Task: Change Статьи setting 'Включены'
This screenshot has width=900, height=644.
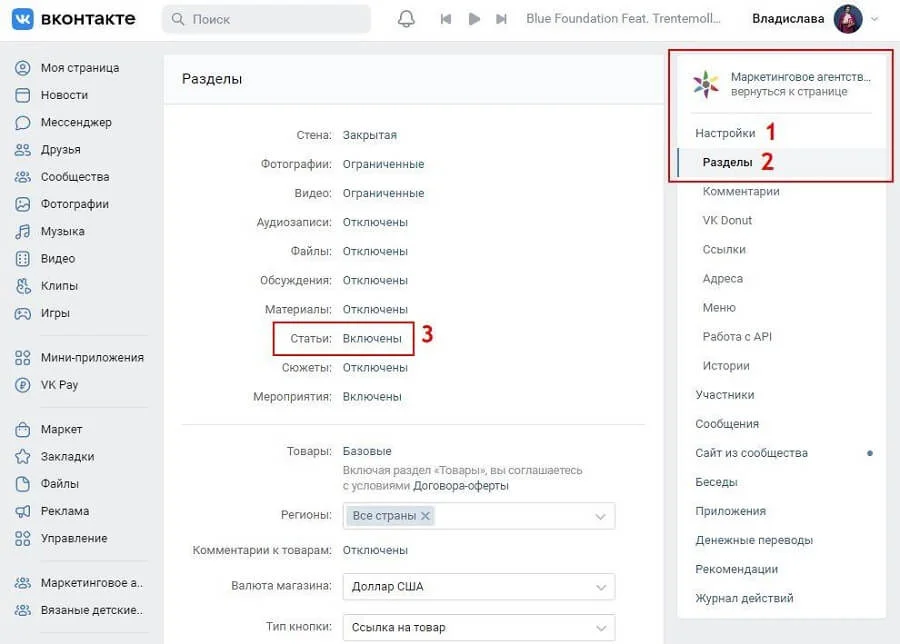Action: [372, 339]
